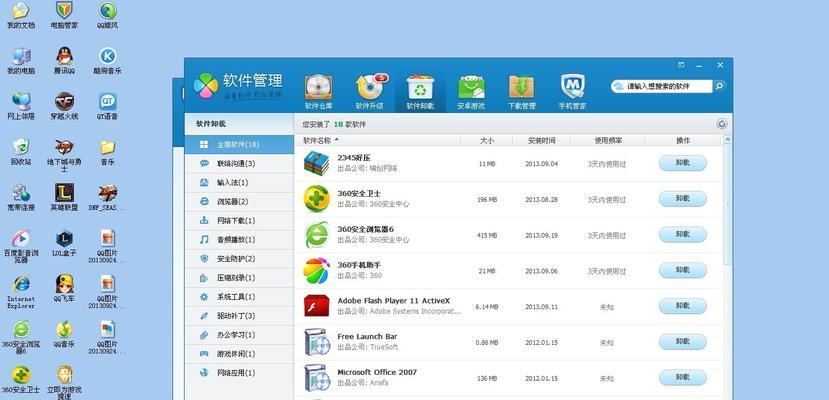The image size is (829, 400).
Task: Click the 360手机助手 colorful icon in list
Action: [316, 271]
